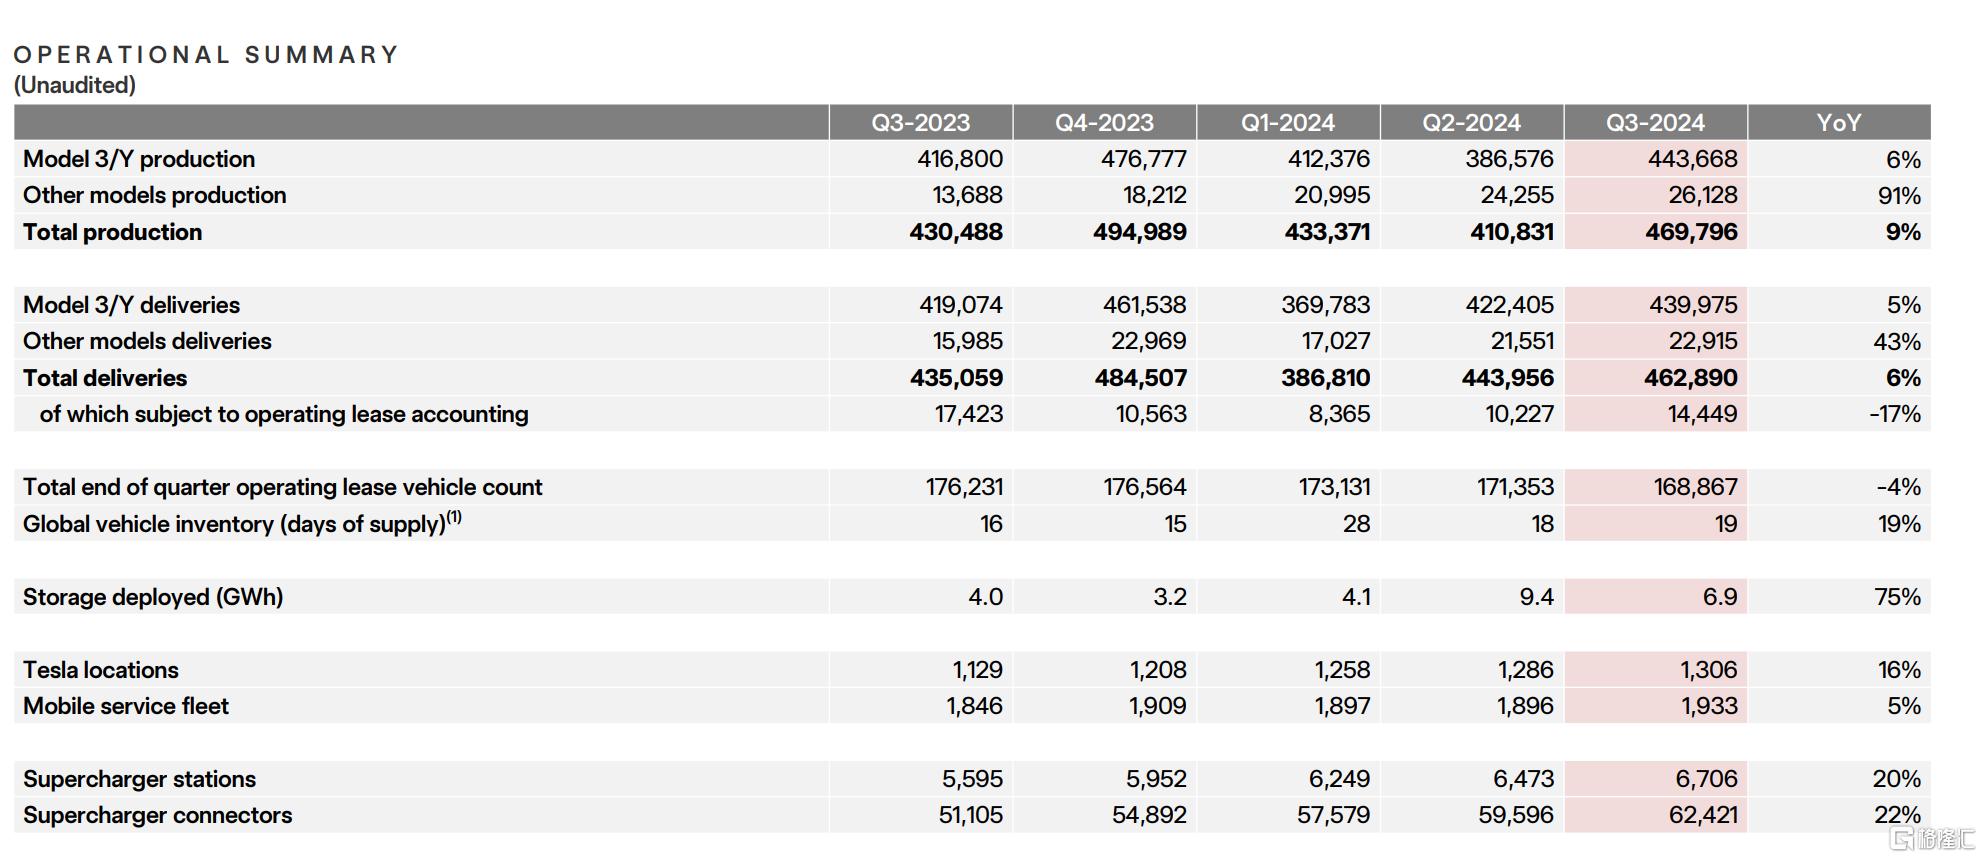Select the 5,595 Supercharger stations value

(972, 779)
